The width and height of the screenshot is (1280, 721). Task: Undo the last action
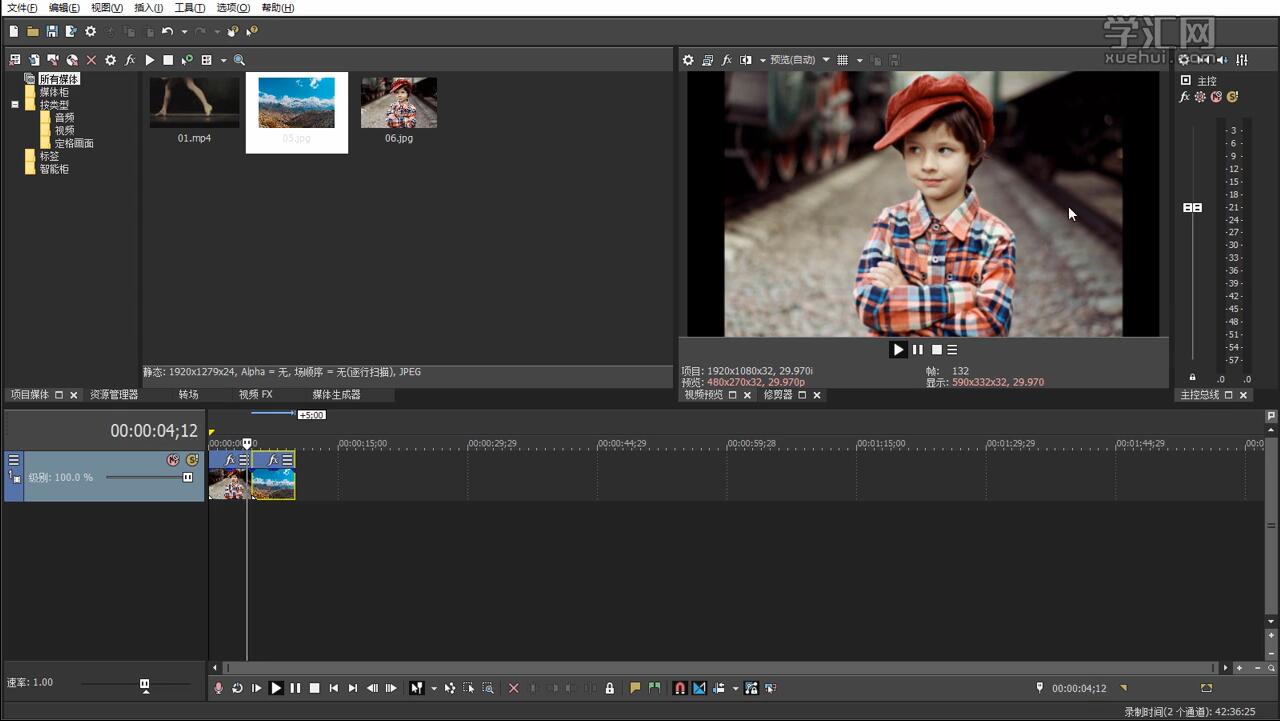[x=167, y=32]
